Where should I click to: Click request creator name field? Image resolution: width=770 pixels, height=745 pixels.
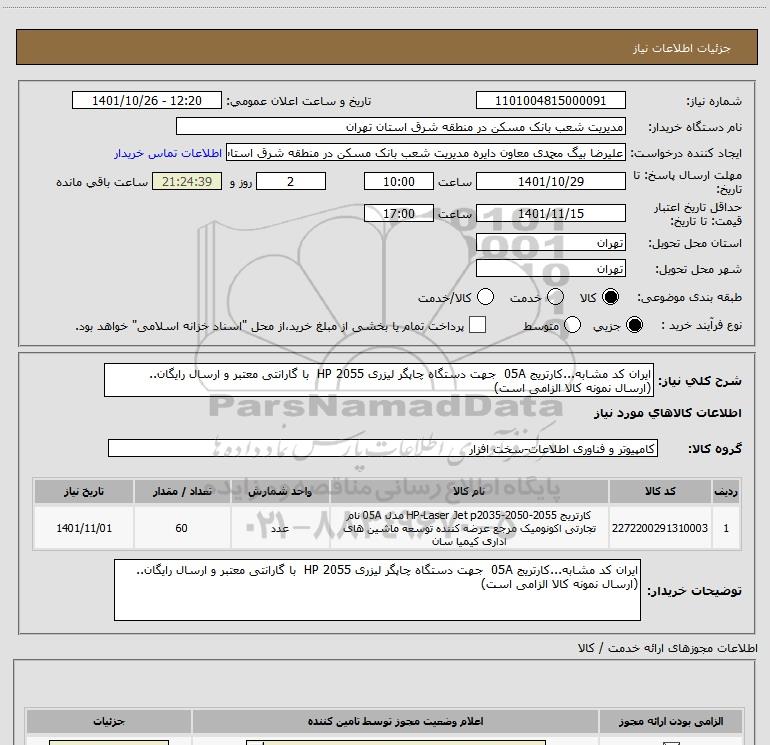pyautogui.click(x=426, y=153)
